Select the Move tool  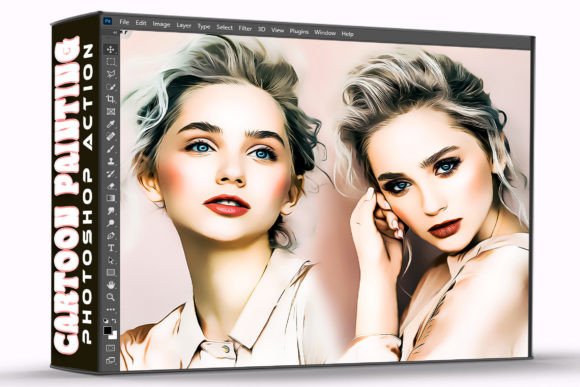click(110, 49)
